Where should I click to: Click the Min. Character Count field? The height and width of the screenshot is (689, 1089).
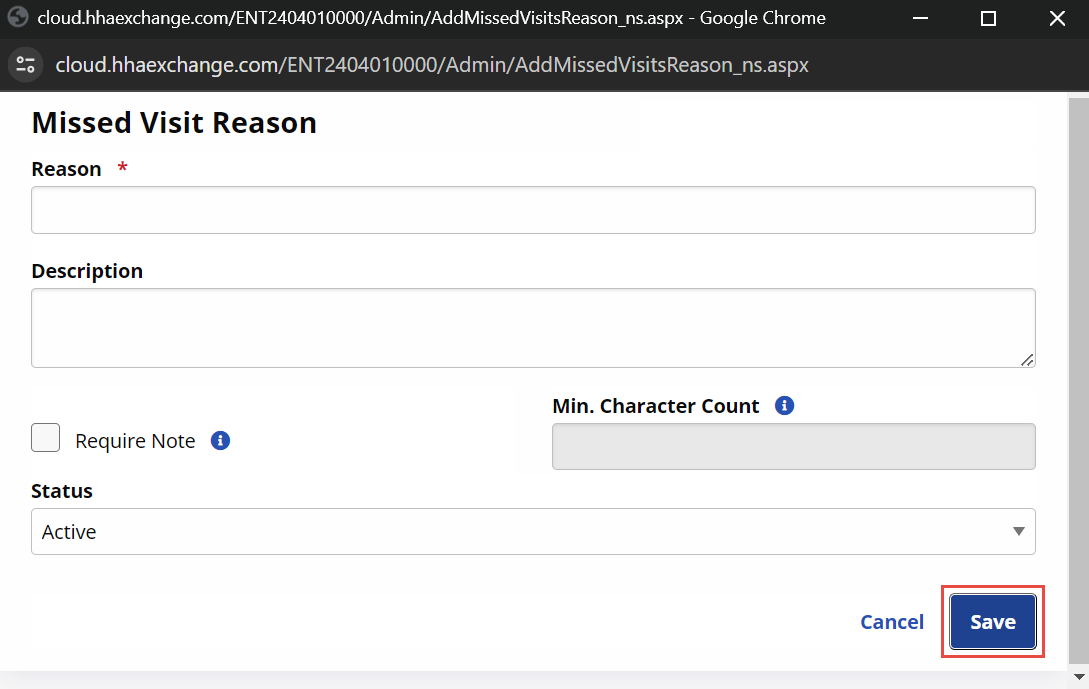click(793, 447)
